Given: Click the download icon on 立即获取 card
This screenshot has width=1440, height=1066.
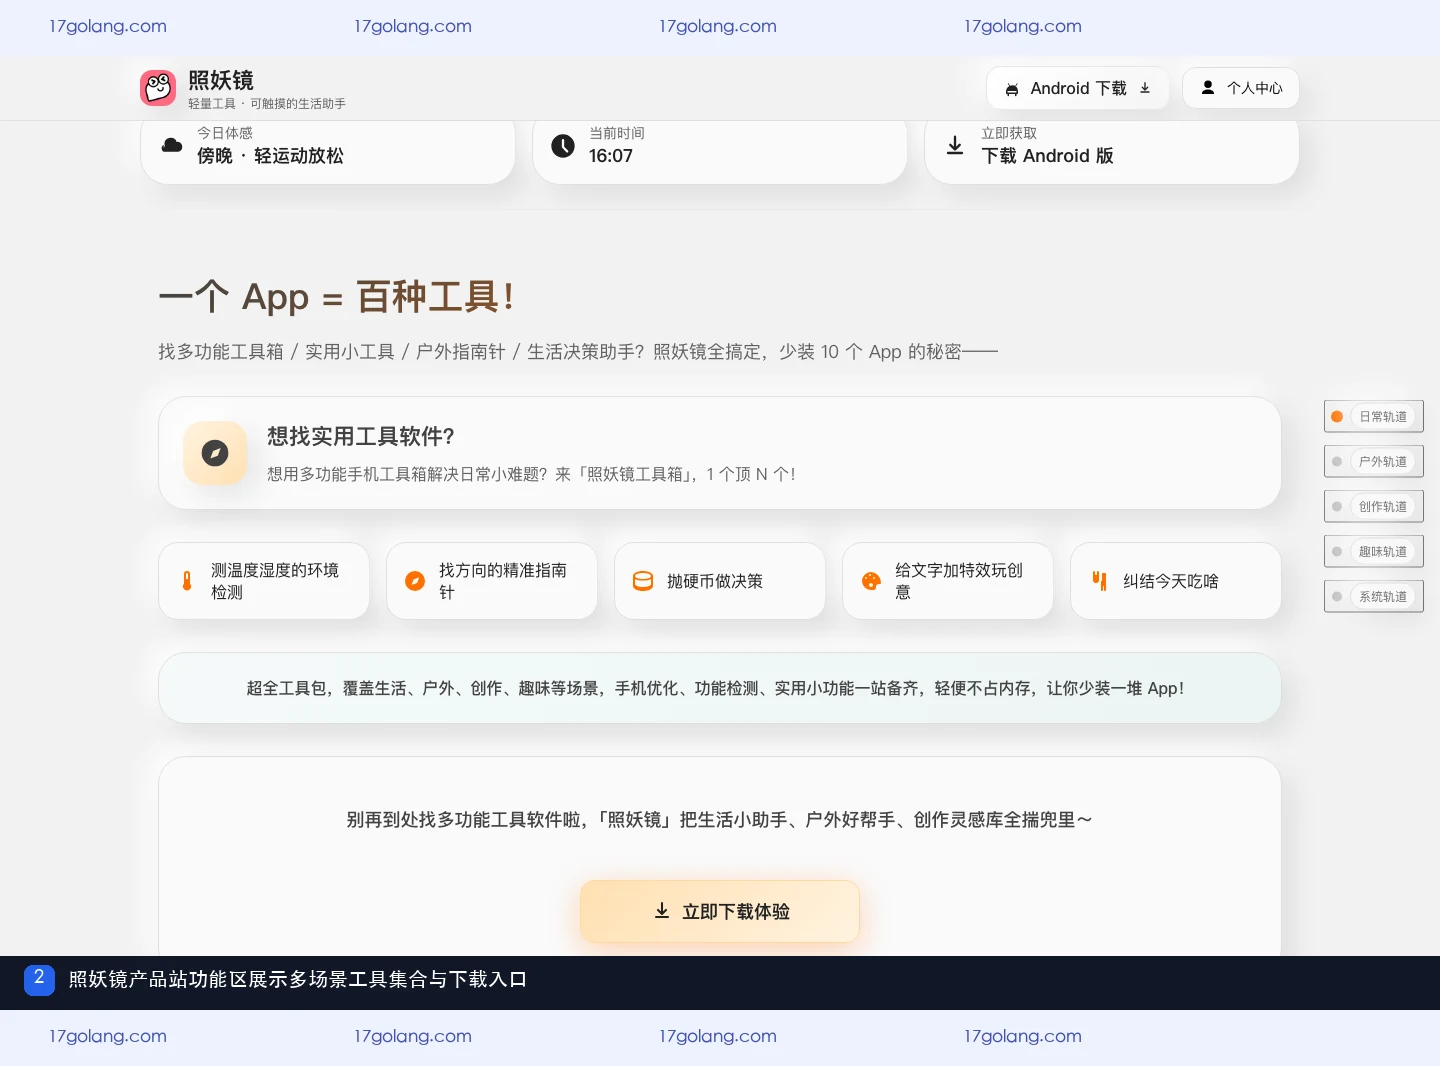Looking at the screenshot, I should pyautogui.click(x=955, y=146).
